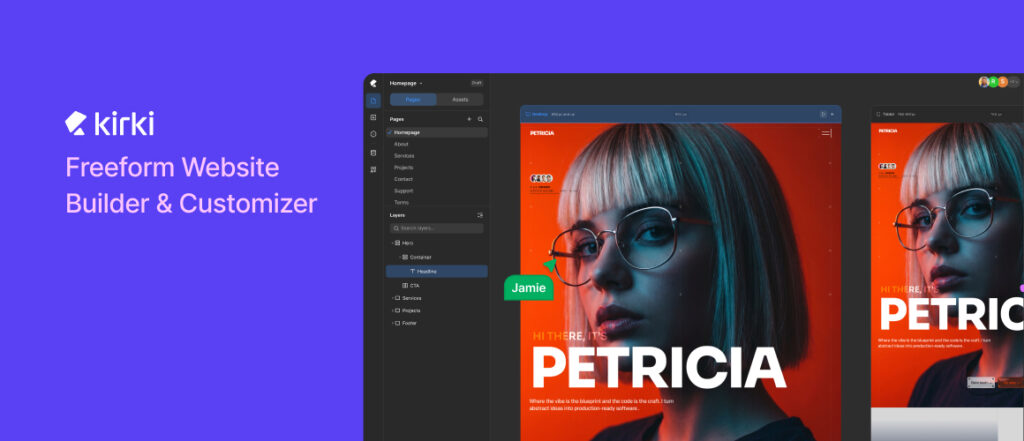Select the Headline layer

437,271
